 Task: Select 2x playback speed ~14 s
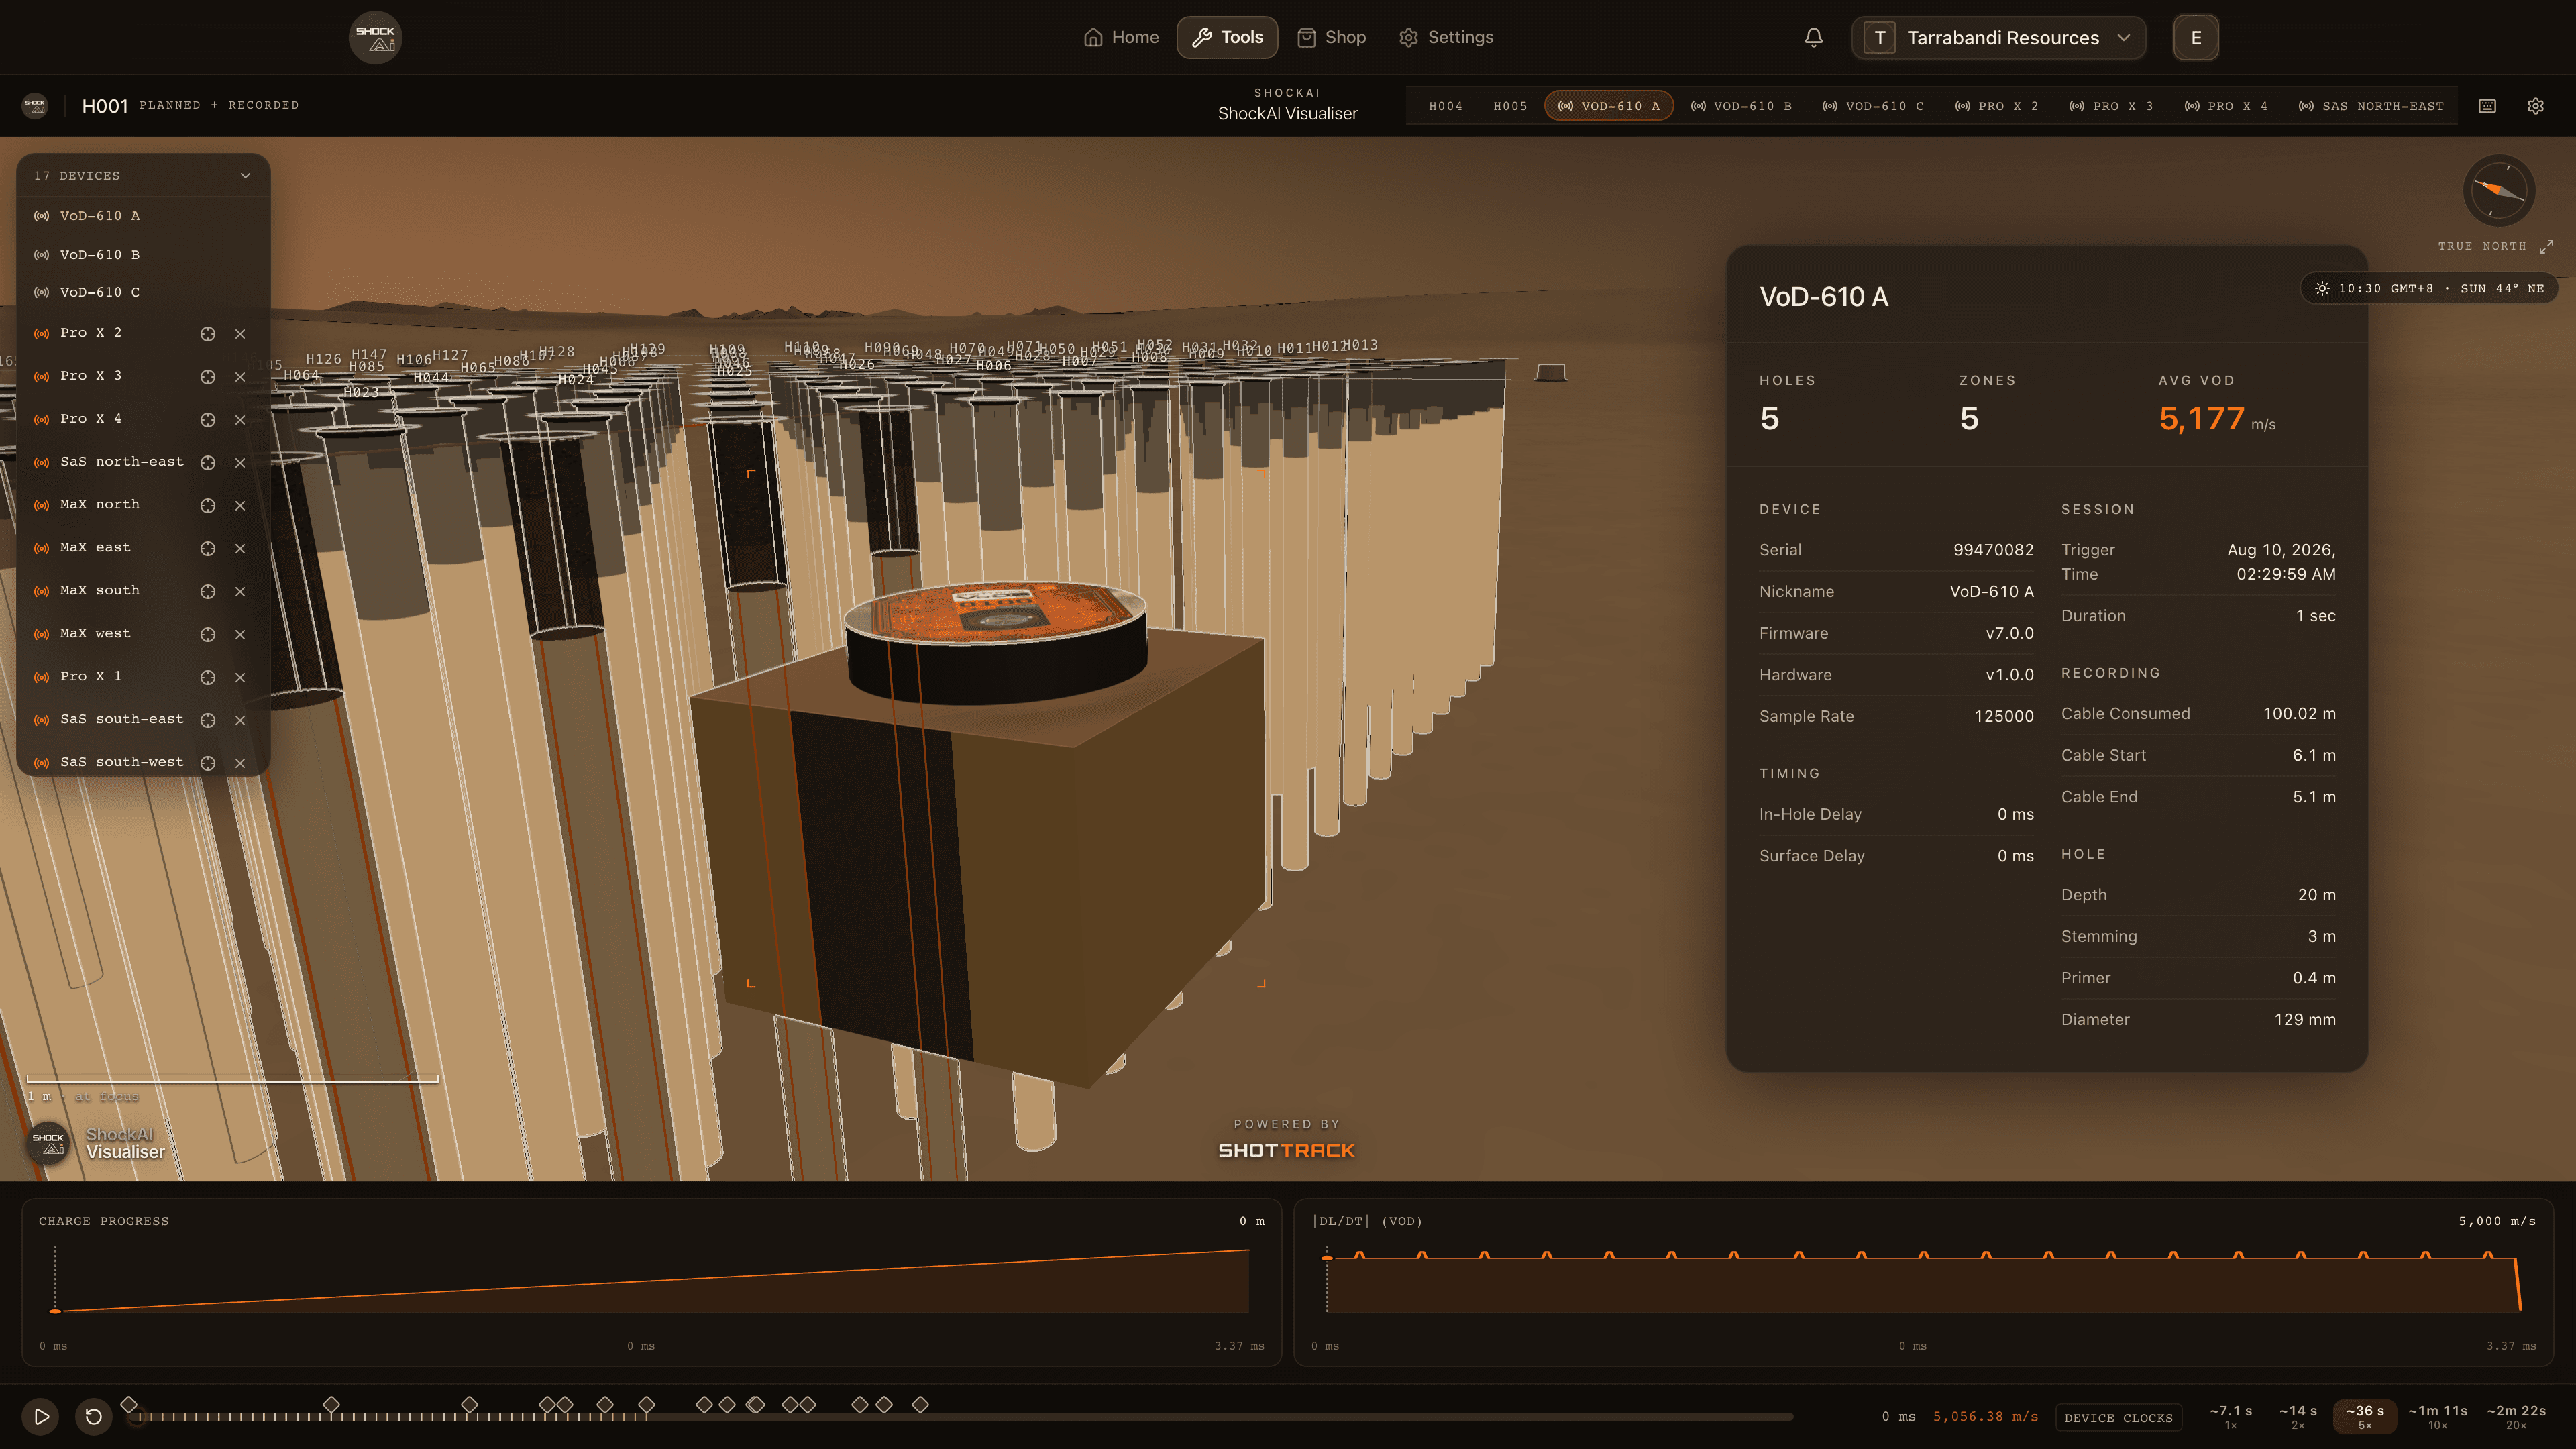[2298, 1416]
